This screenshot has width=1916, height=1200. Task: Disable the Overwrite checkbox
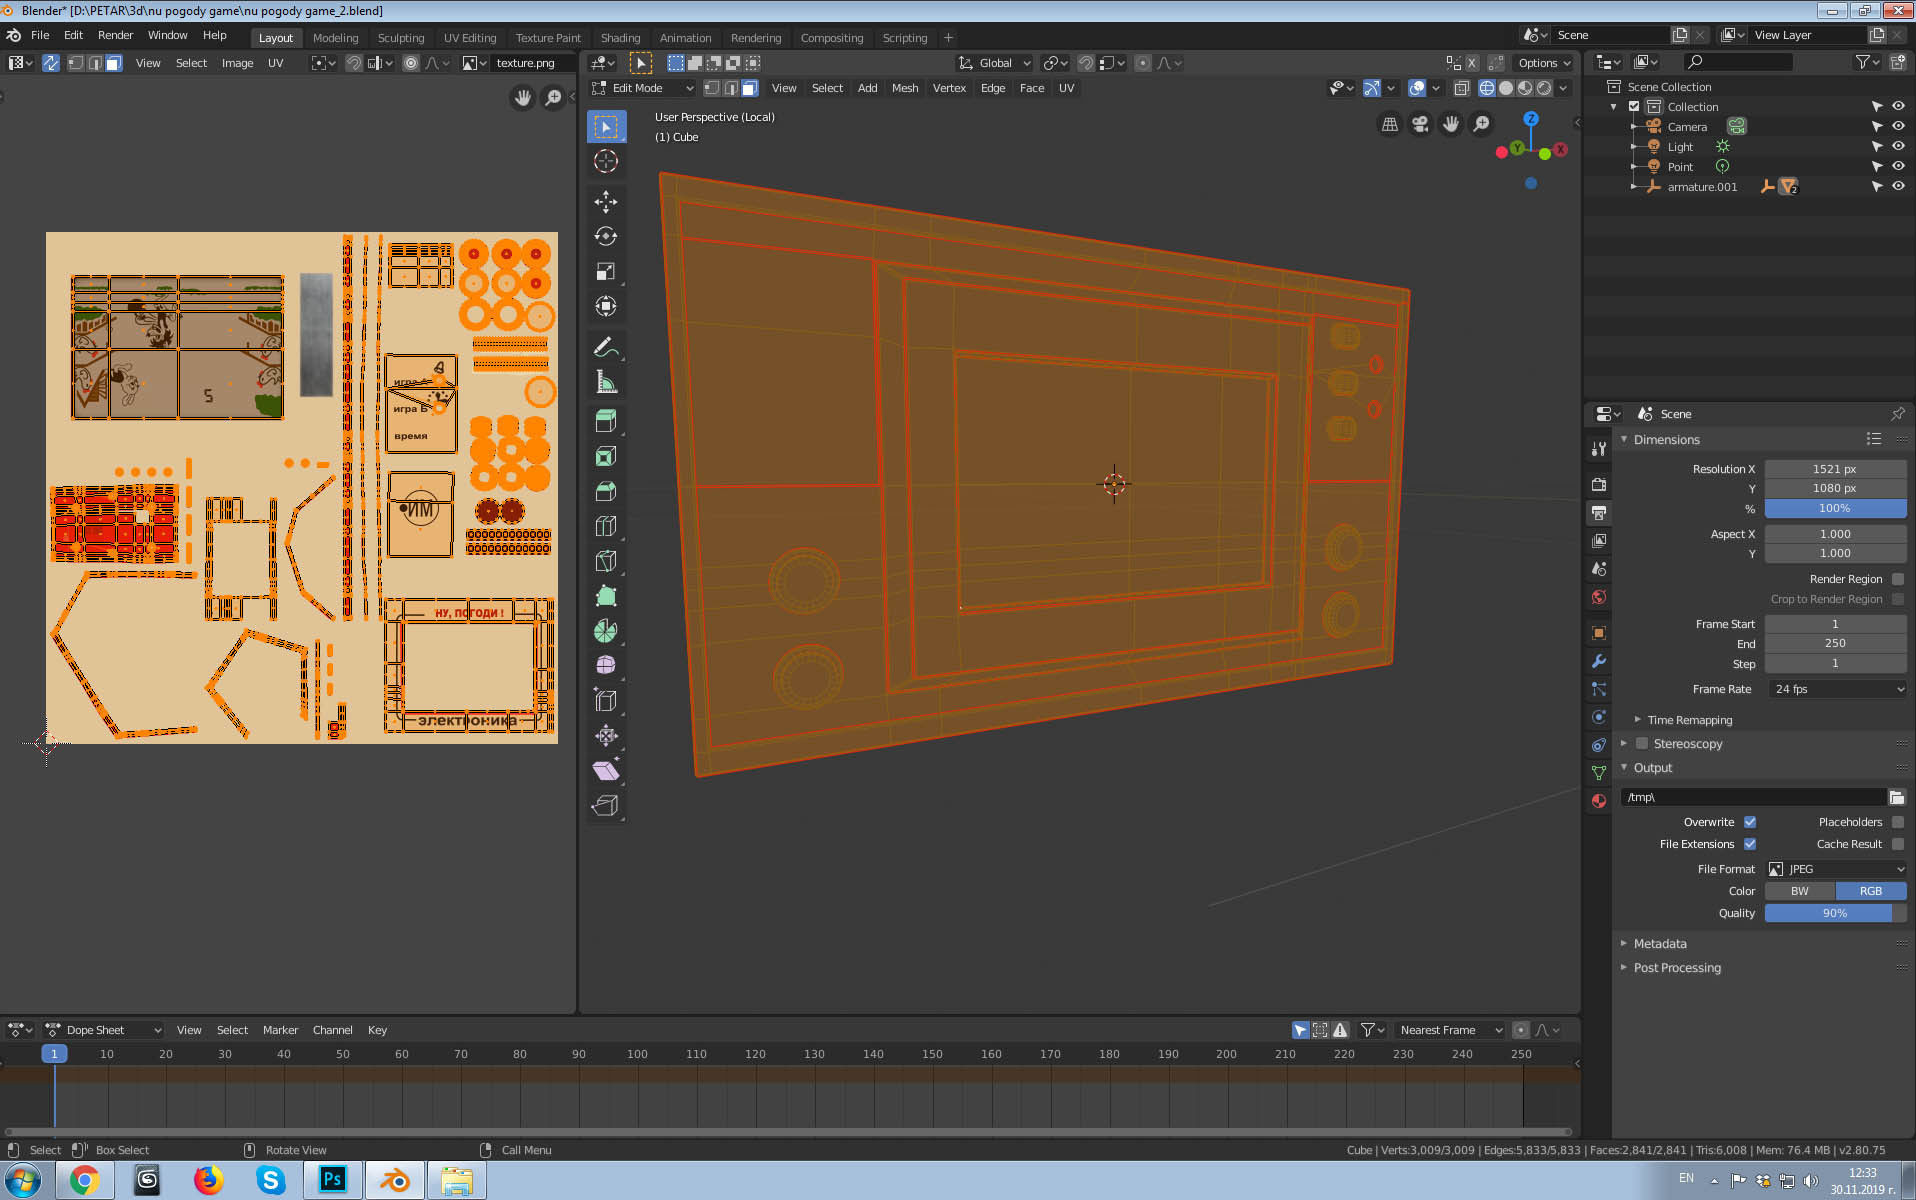pyautogui.click(x=1750, y=822)
